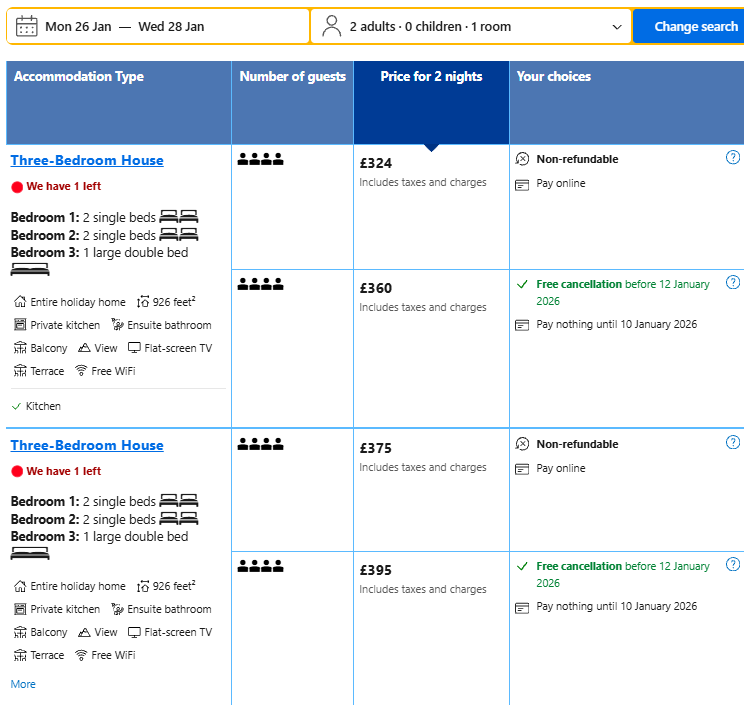Click the person icon in the guests field
This screenshot has width=744, height=705.
(x=332, y=26)
